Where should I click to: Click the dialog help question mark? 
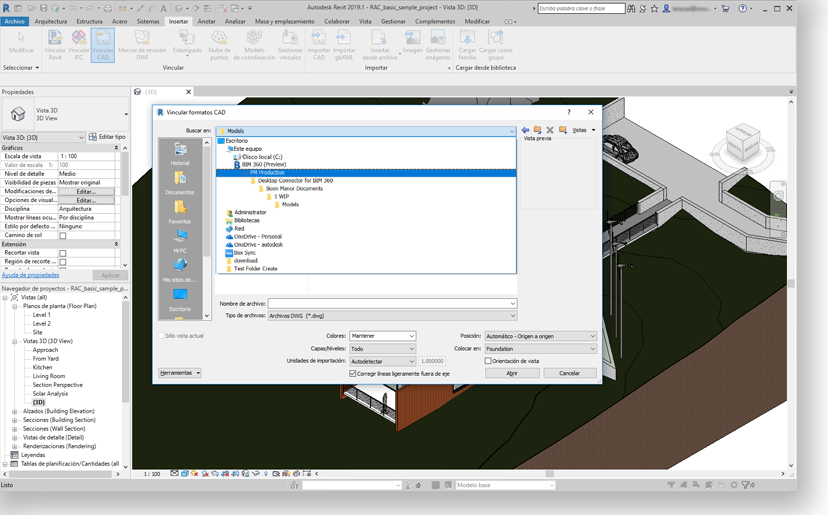click(569, 112)
